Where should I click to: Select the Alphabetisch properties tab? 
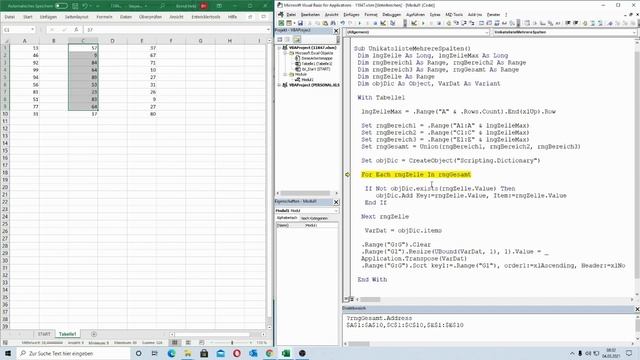(287, 218)
